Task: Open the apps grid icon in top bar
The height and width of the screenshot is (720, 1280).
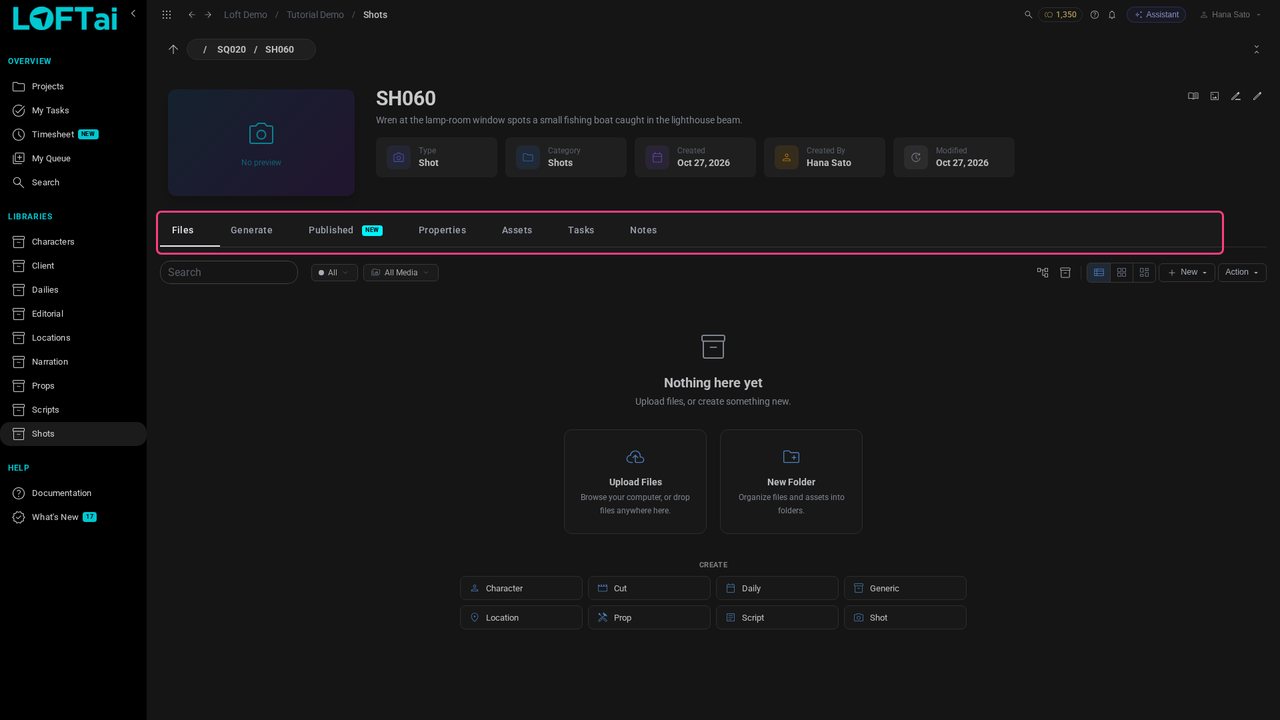Action: coord(166,15)
